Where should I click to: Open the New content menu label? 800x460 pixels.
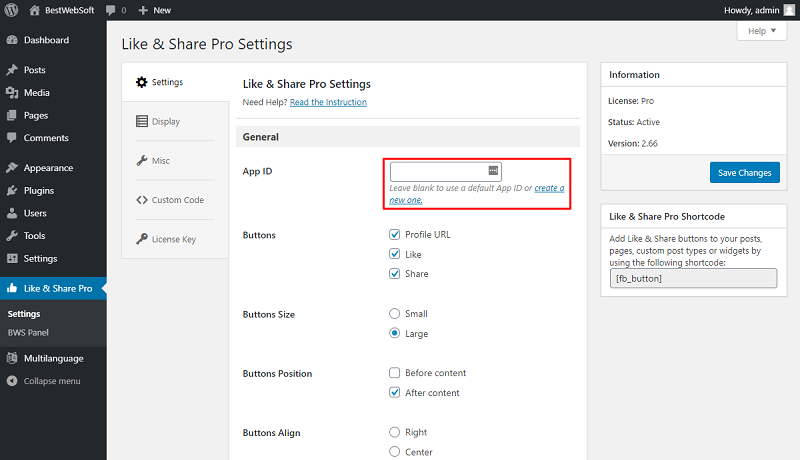pos(162,10)
